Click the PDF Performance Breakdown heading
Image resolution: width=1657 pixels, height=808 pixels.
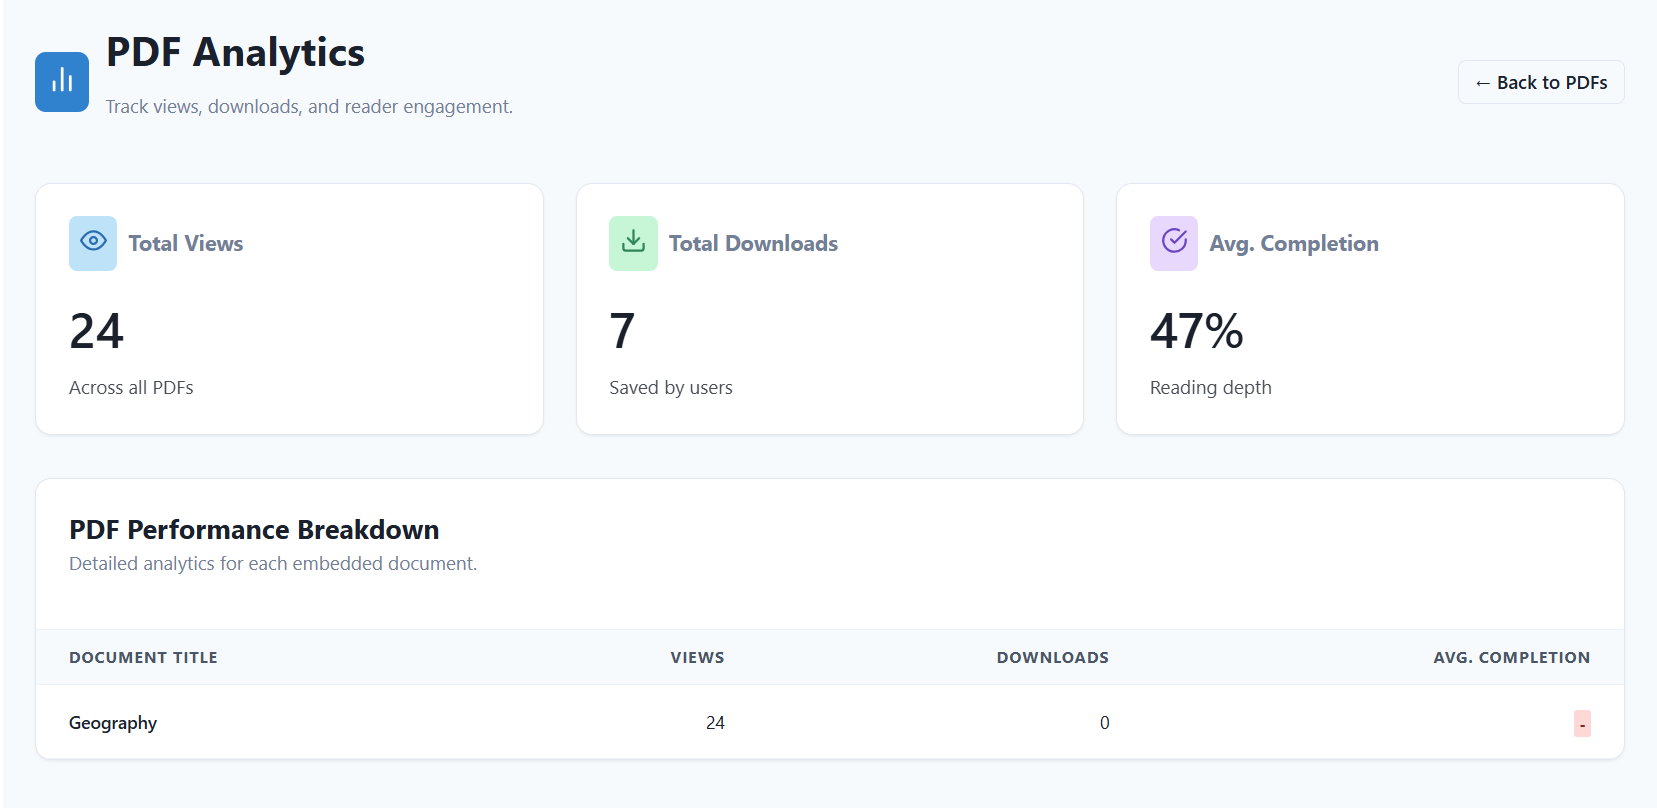[x=254, y=529]
